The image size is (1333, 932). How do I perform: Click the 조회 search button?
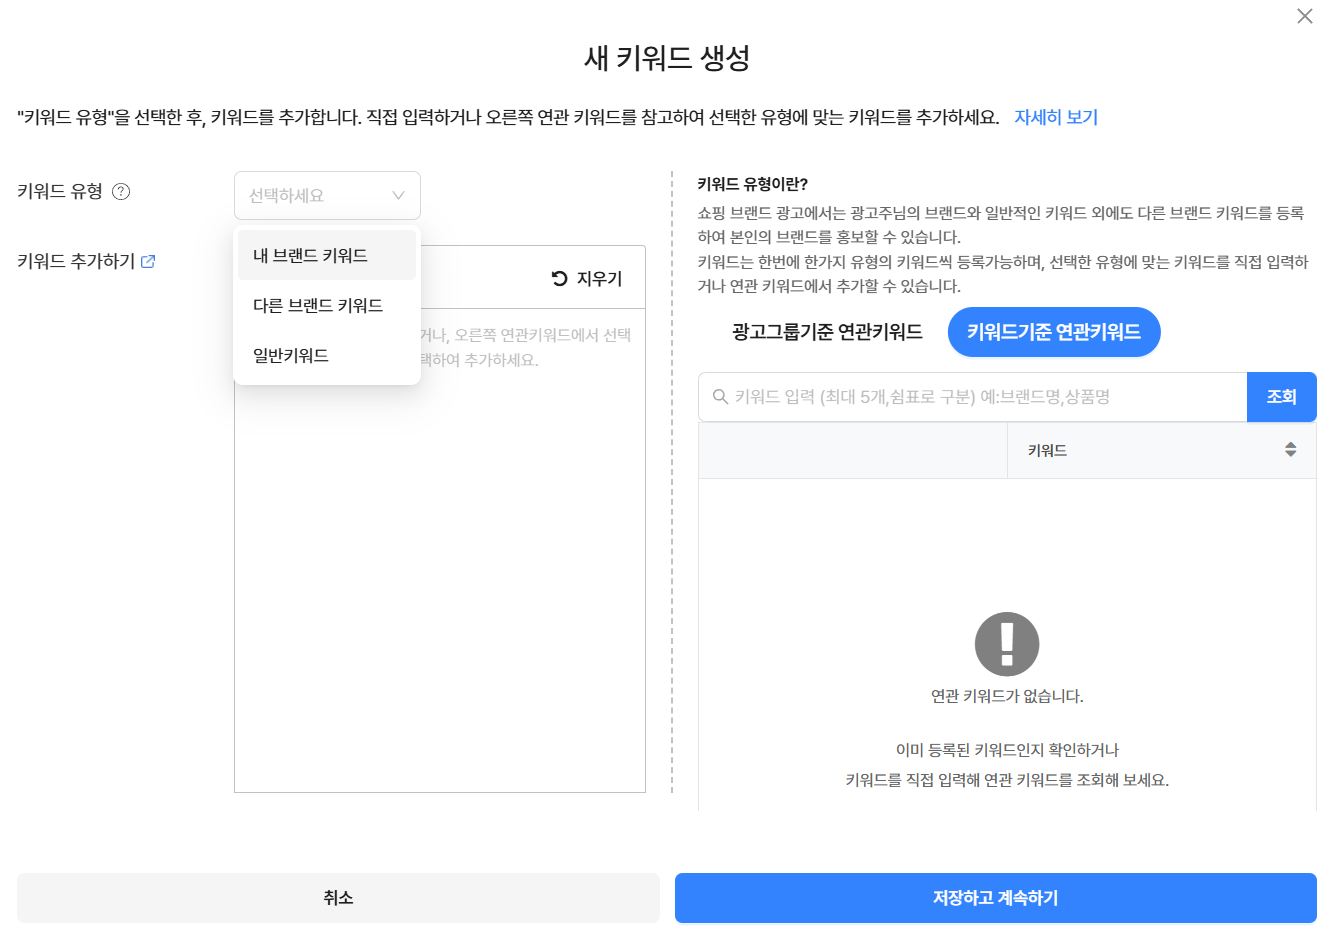click(x=1282, y=397)
